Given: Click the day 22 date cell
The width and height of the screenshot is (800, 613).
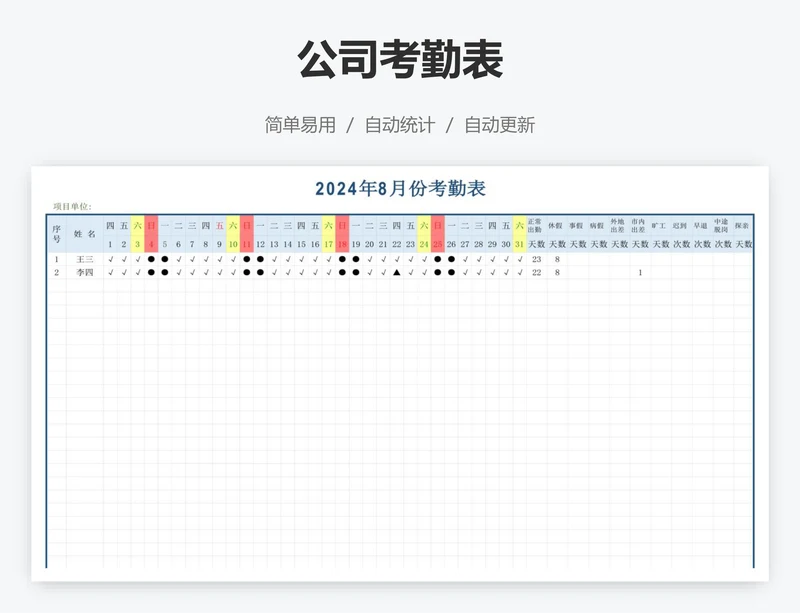Looking at the screenshot, I should [397, 244].
